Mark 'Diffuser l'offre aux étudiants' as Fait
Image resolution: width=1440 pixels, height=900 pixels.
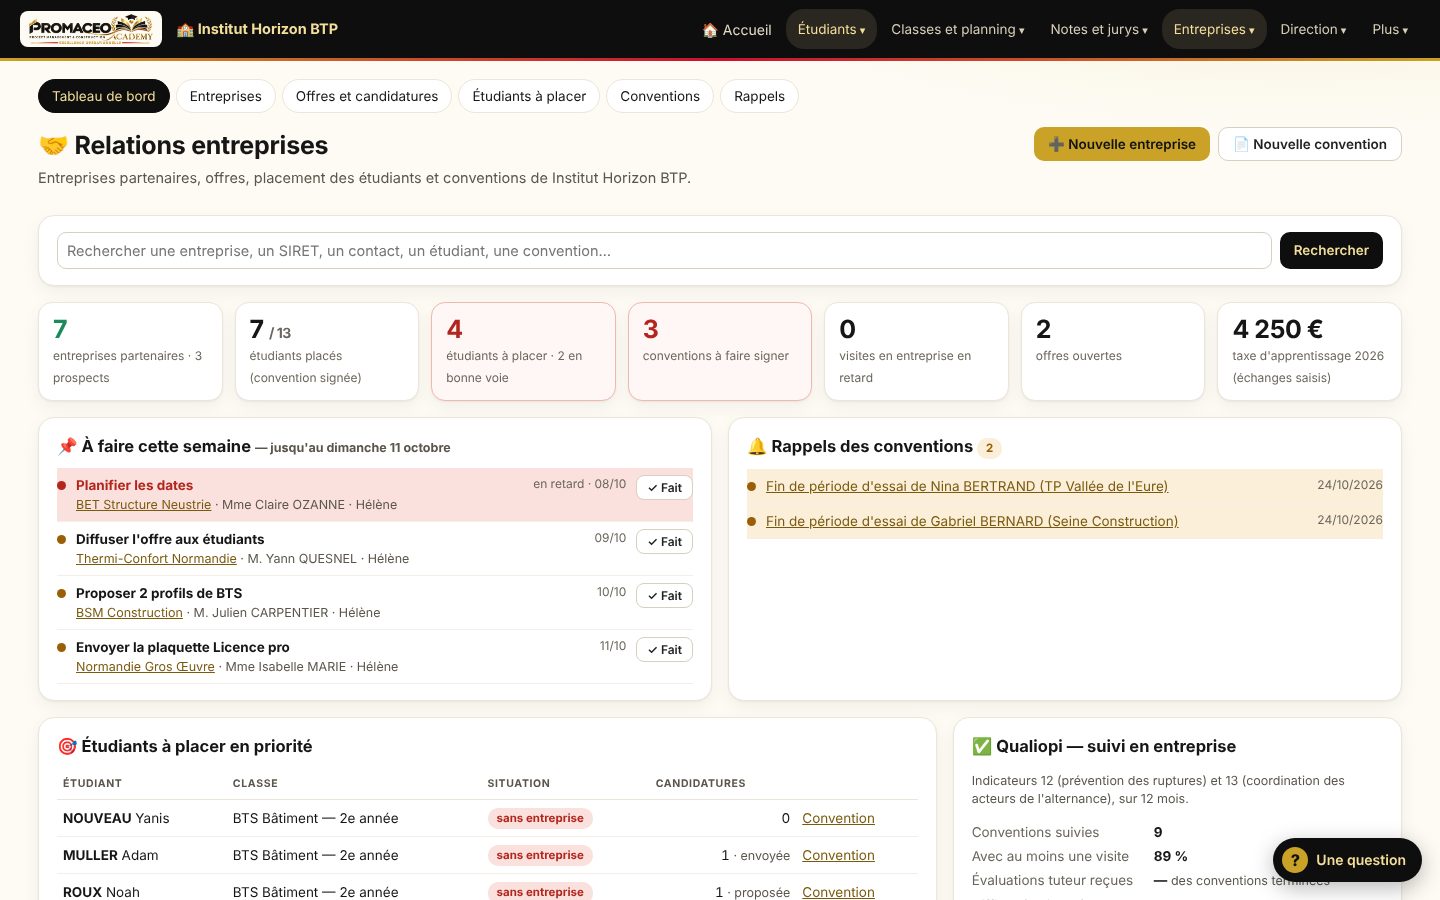click(664, 542)
